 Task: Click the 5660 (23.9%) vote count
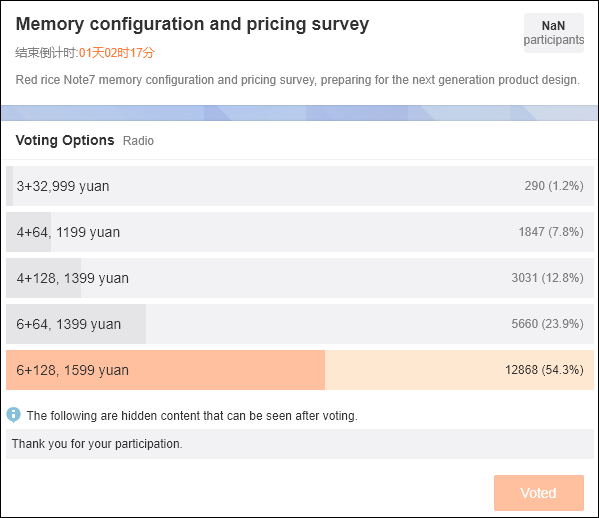[547, 324]
